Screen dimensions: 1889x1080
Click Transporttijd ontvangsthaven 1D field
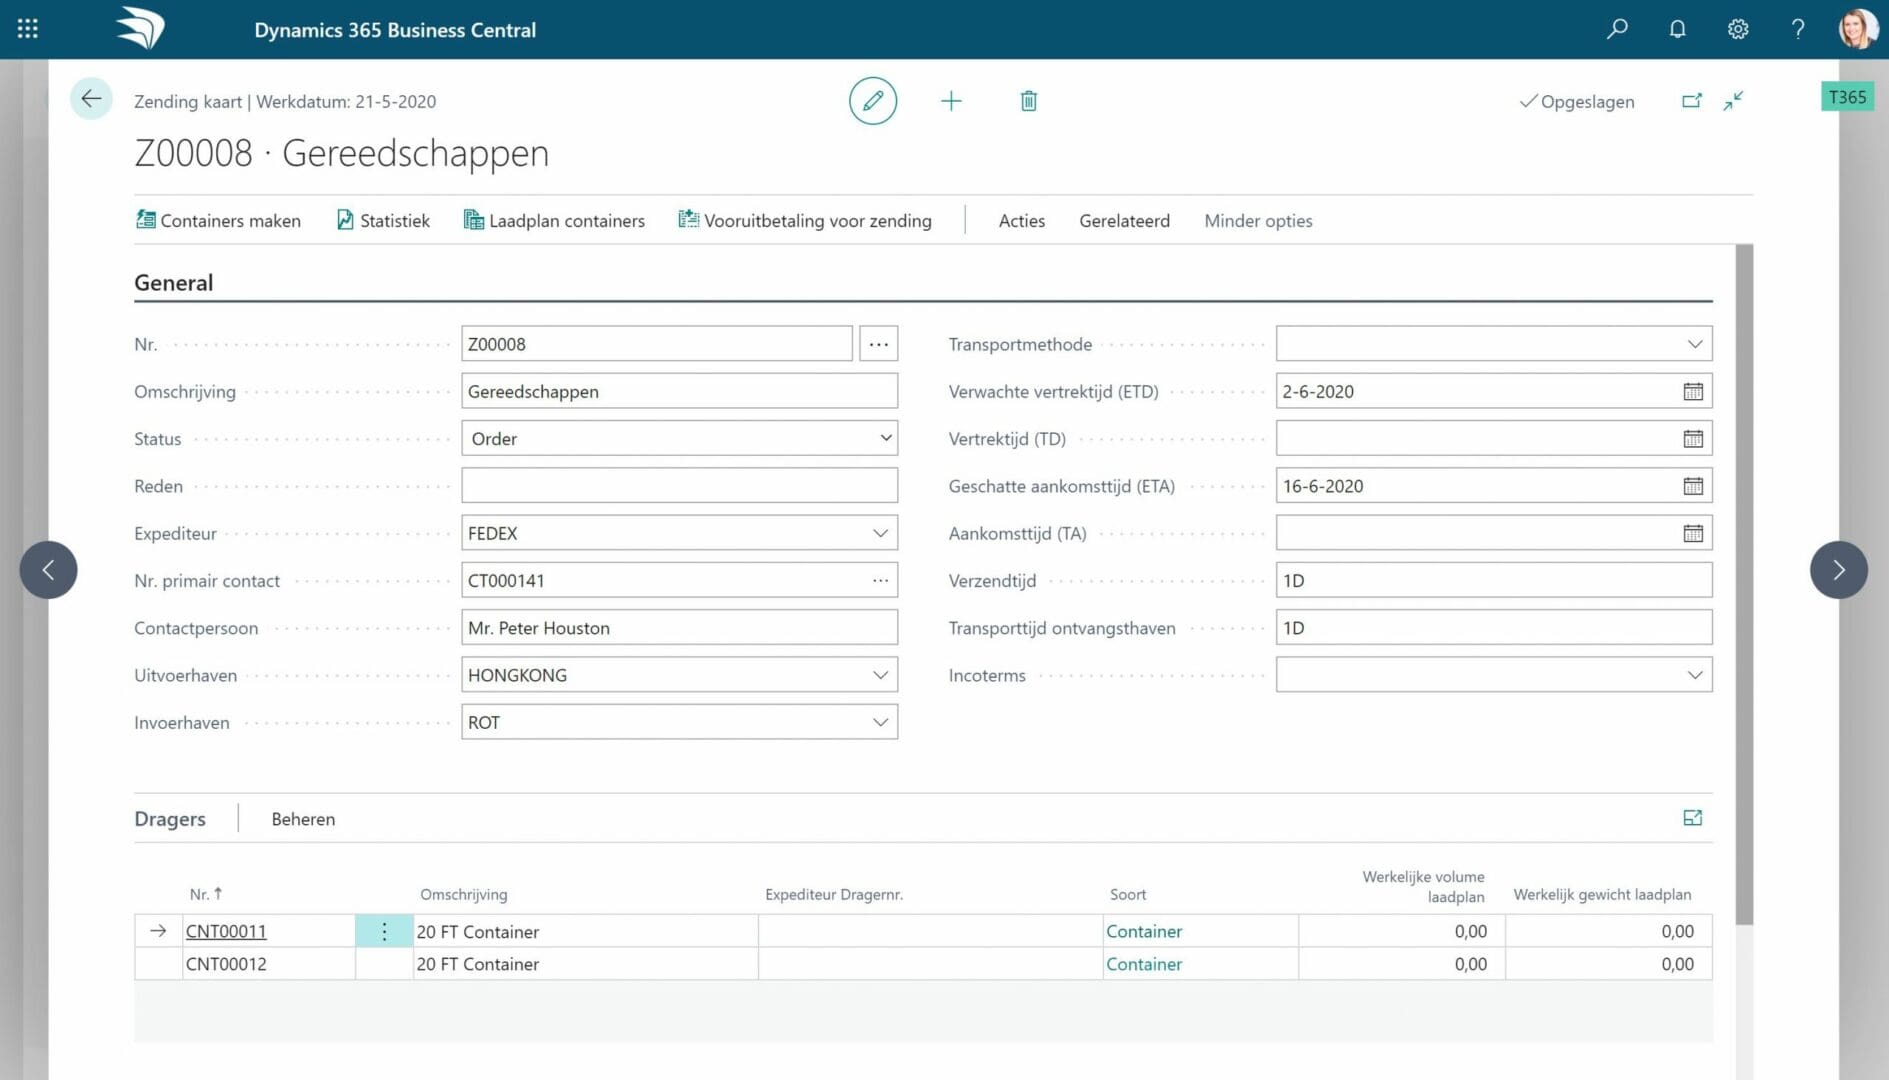pyautogui.click(x=1494, y=628)
